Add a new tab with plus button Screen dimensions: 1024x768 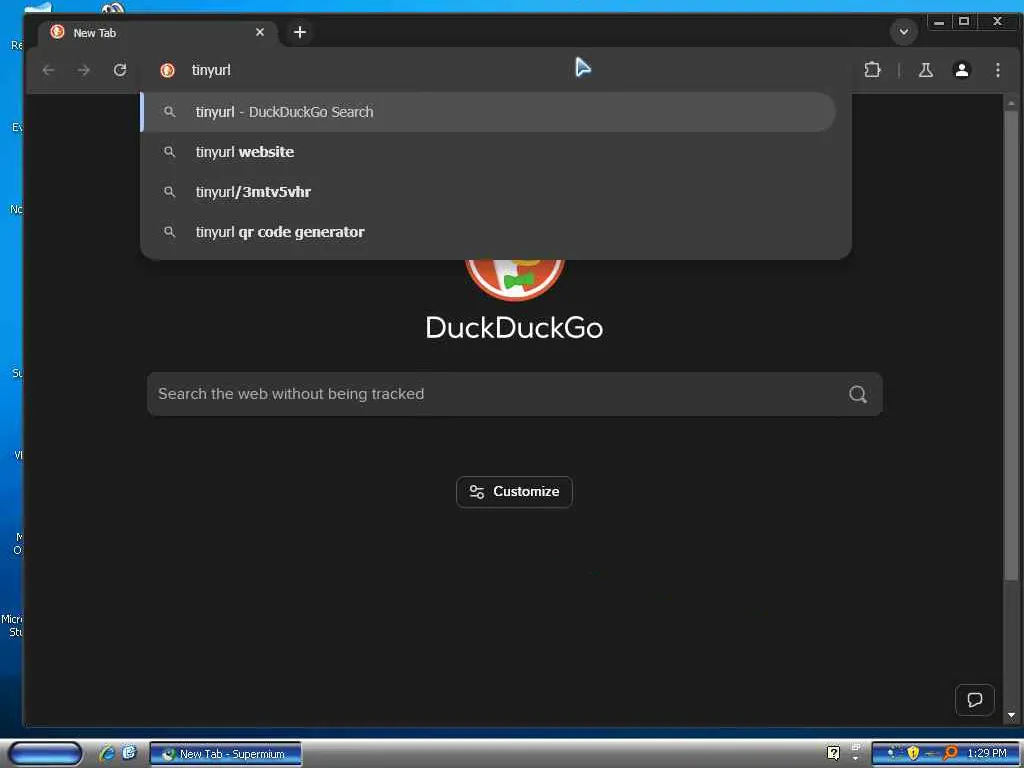[300, 32]
